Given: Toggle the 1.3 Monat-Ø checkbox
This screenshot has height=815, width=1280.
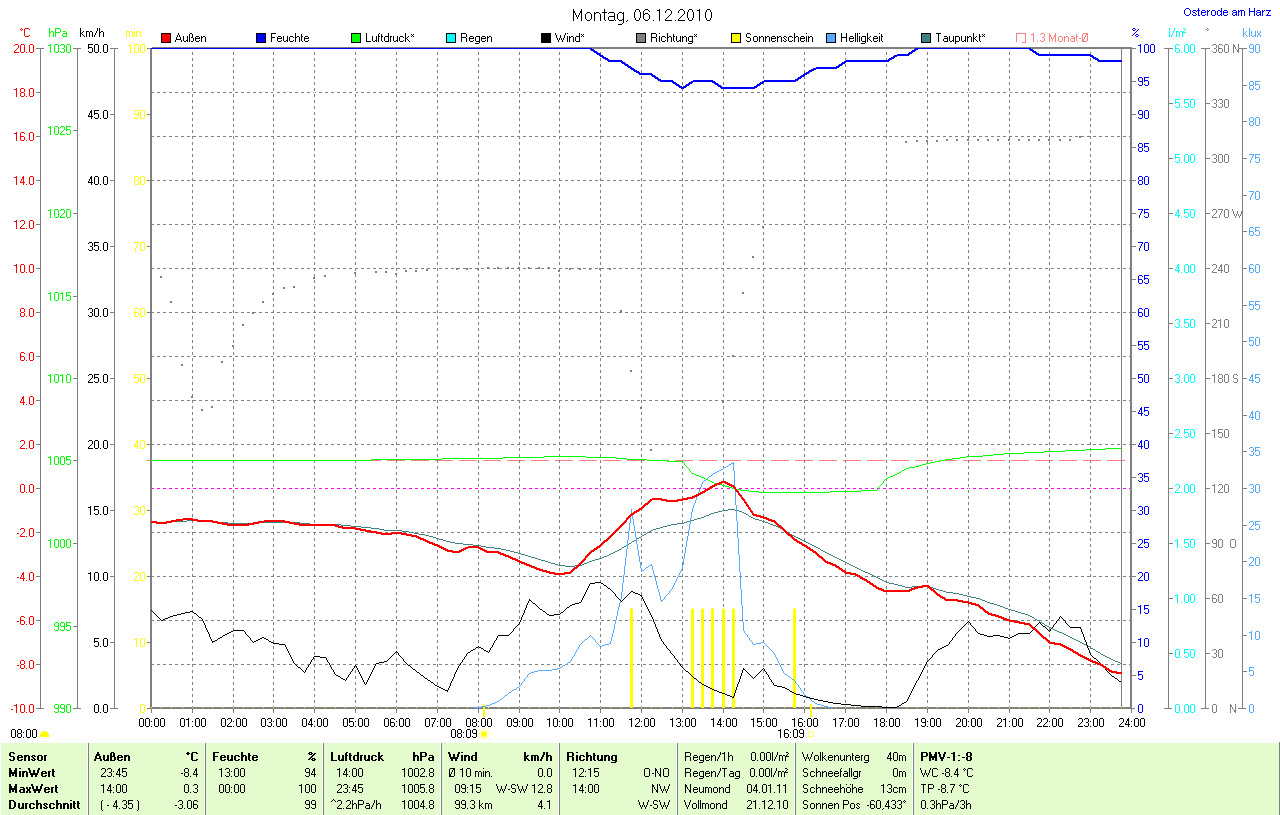Looking at the screenshot, I should pyautogui.click(x=1021, y=38).
